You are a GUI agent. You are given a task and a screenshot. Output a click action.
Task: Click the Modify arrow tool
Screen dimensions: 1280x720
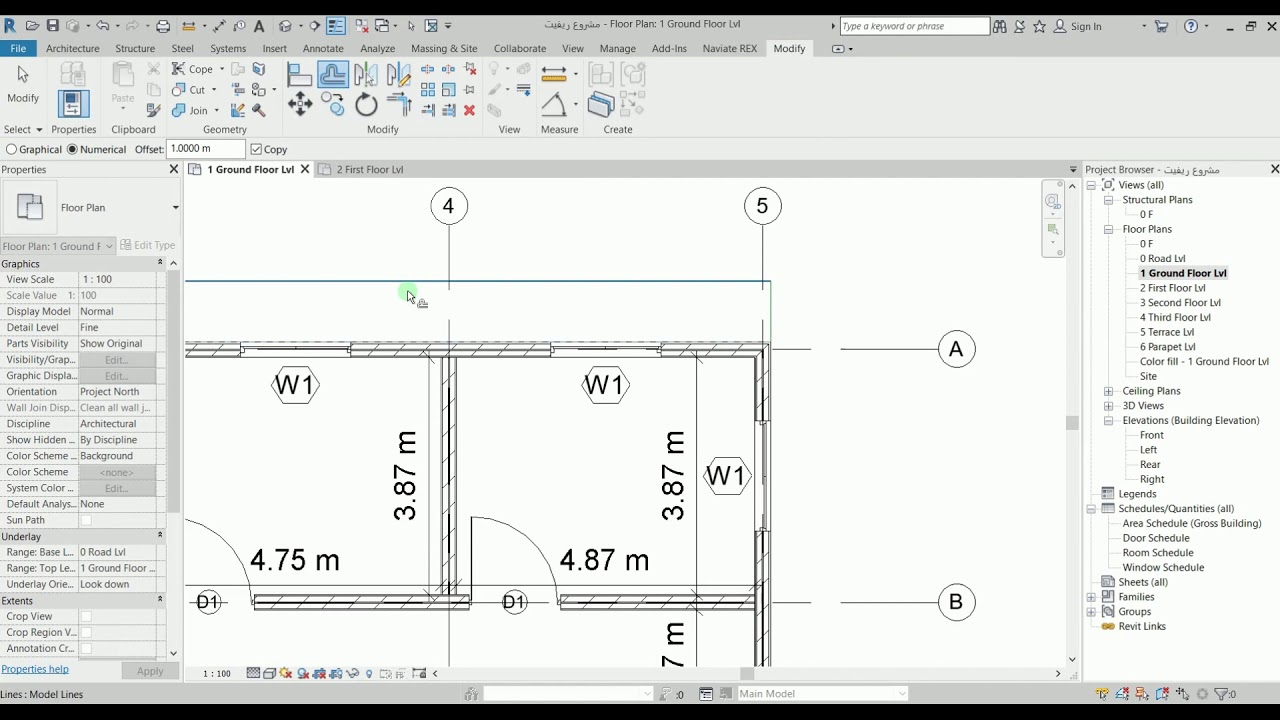pyautogui.click(x=23, y=83)
